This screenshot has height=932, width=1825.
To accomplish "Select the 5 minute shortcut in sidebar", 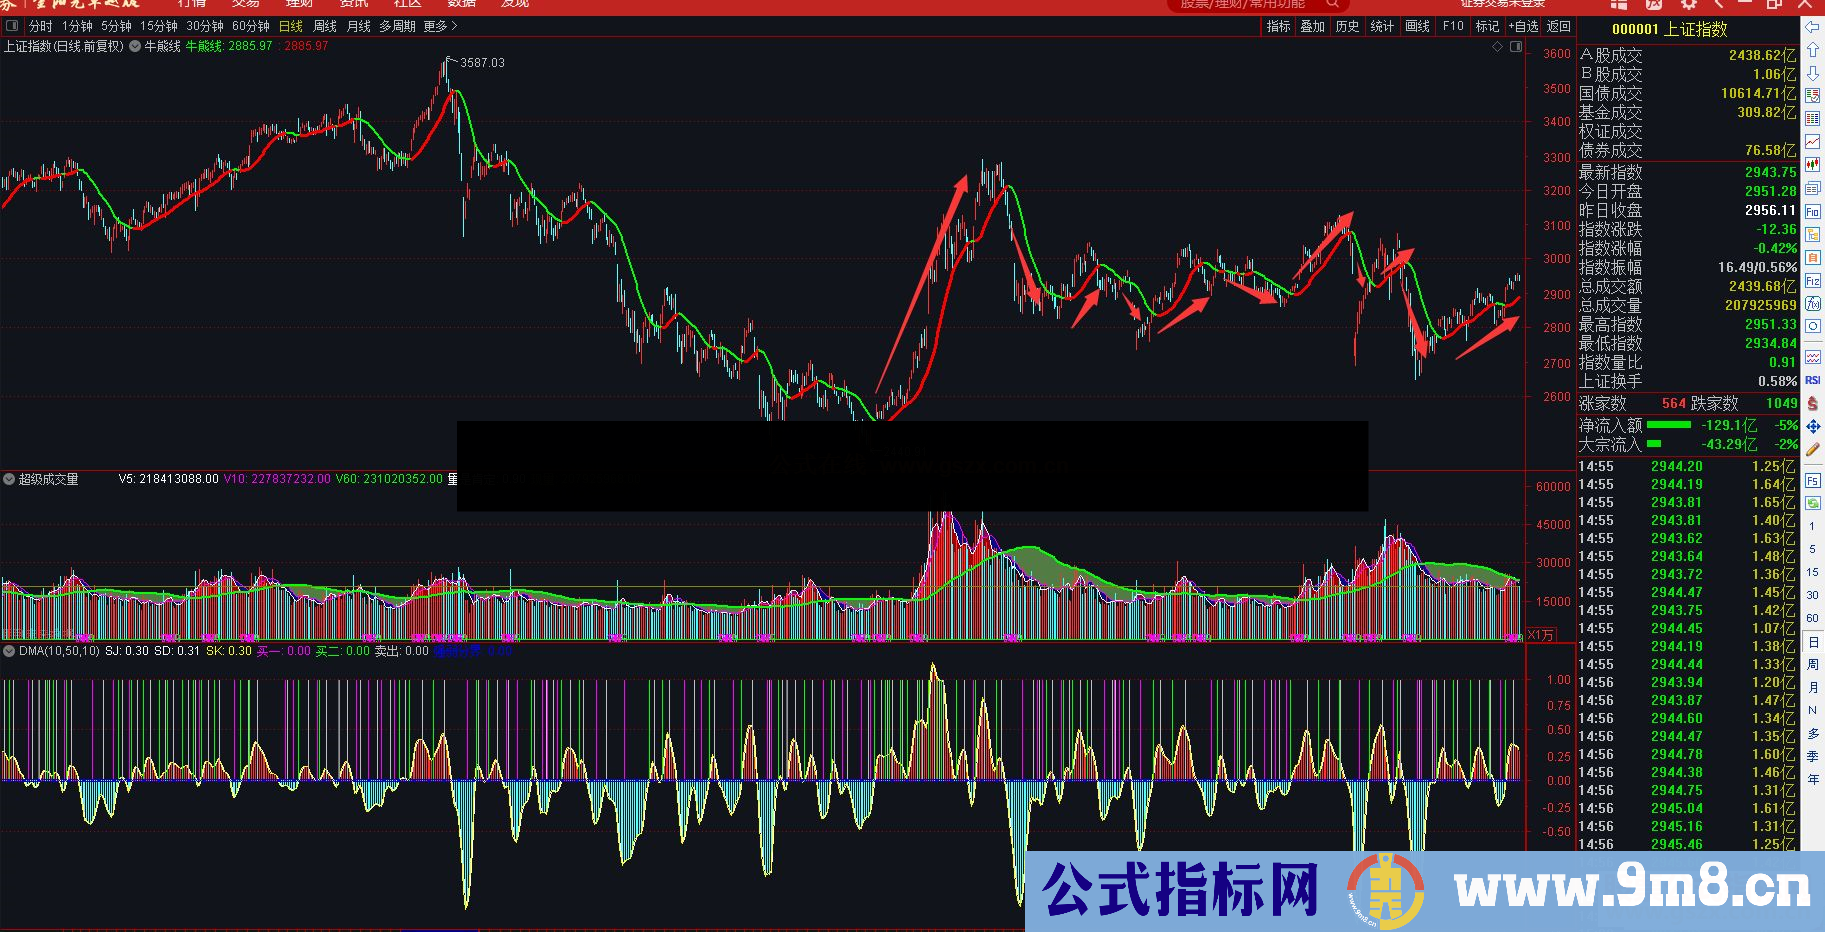I will [x=1813, y=548].
